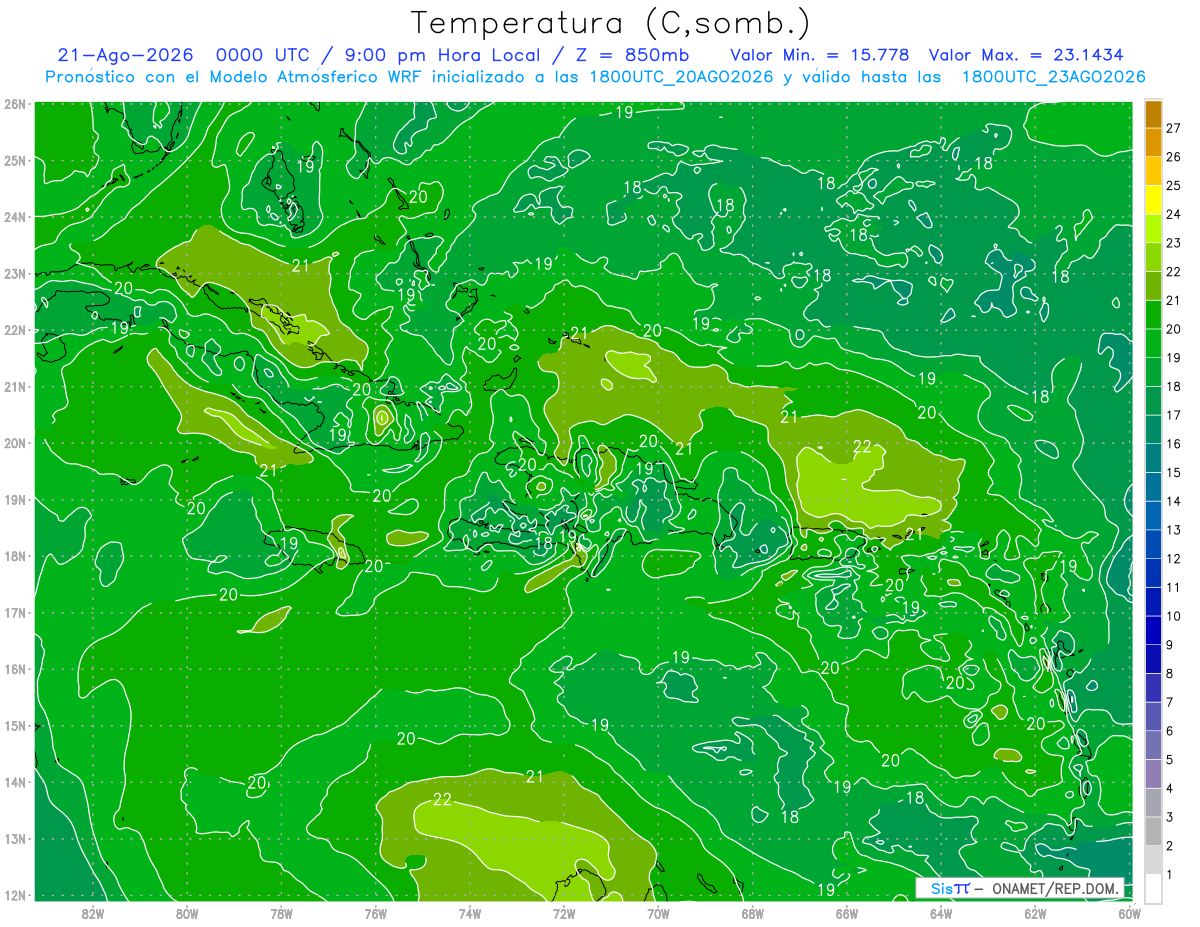Click the 74W longitude axis label

coord(470,913)
